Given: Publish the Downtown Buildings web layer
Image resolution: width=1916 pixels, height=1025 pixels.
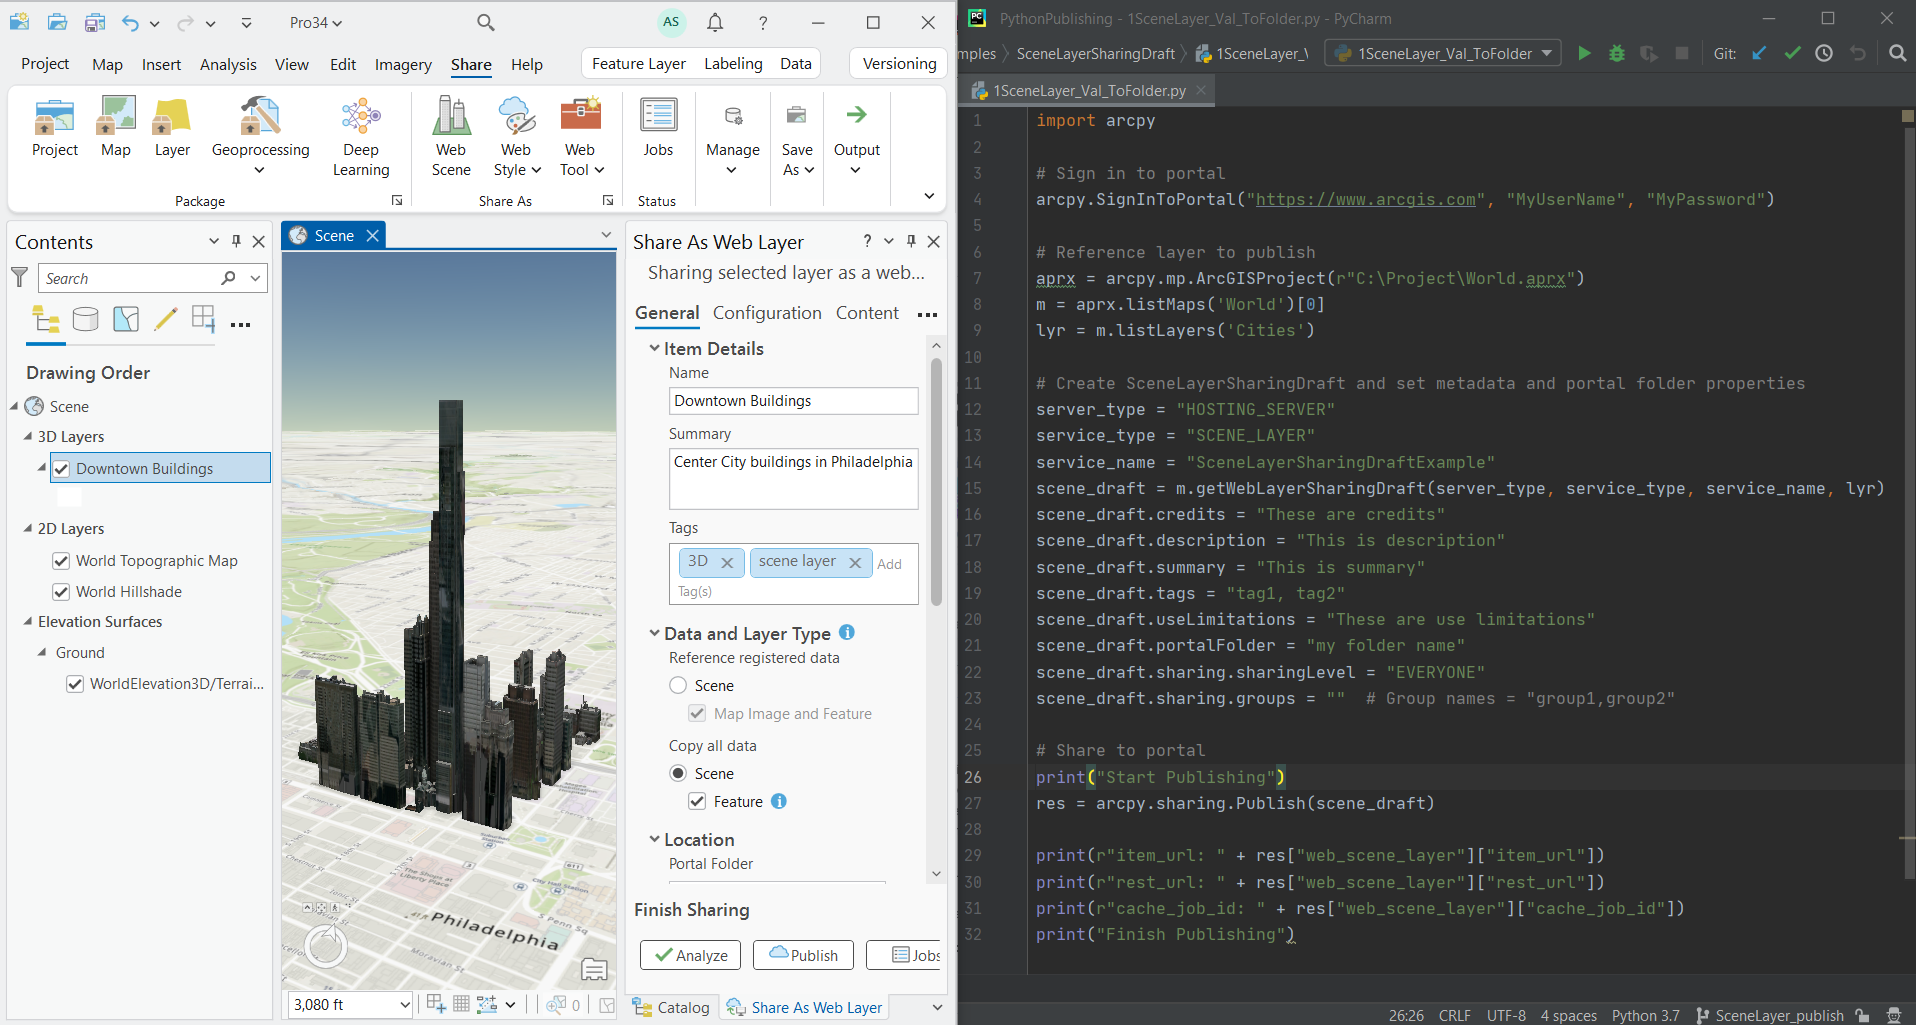Looking at the screenshot, I should pos(802,955).
